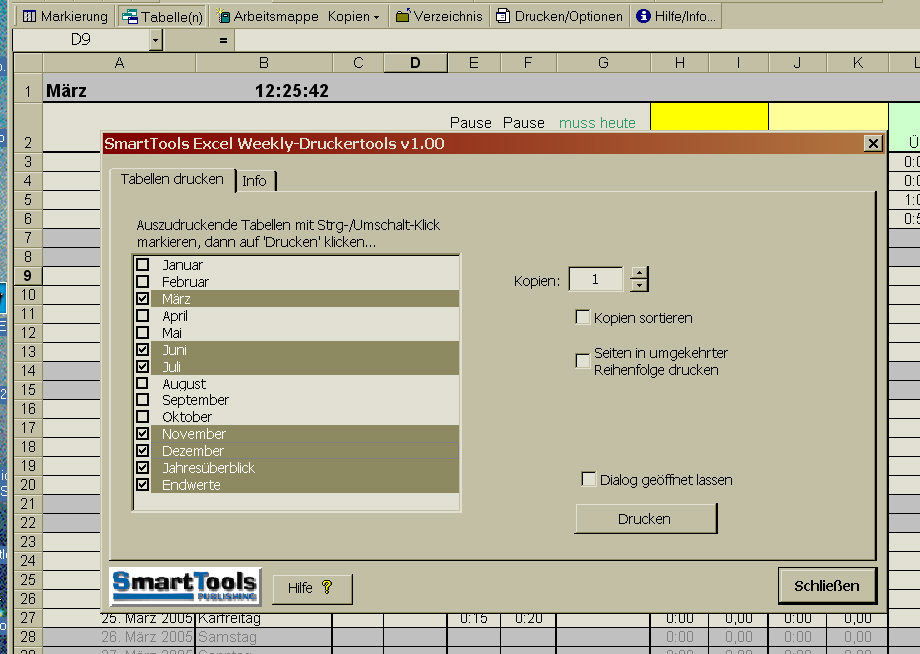920x654 pixels.
Task: Check the Januar checkbox
Action: [143, 265]
